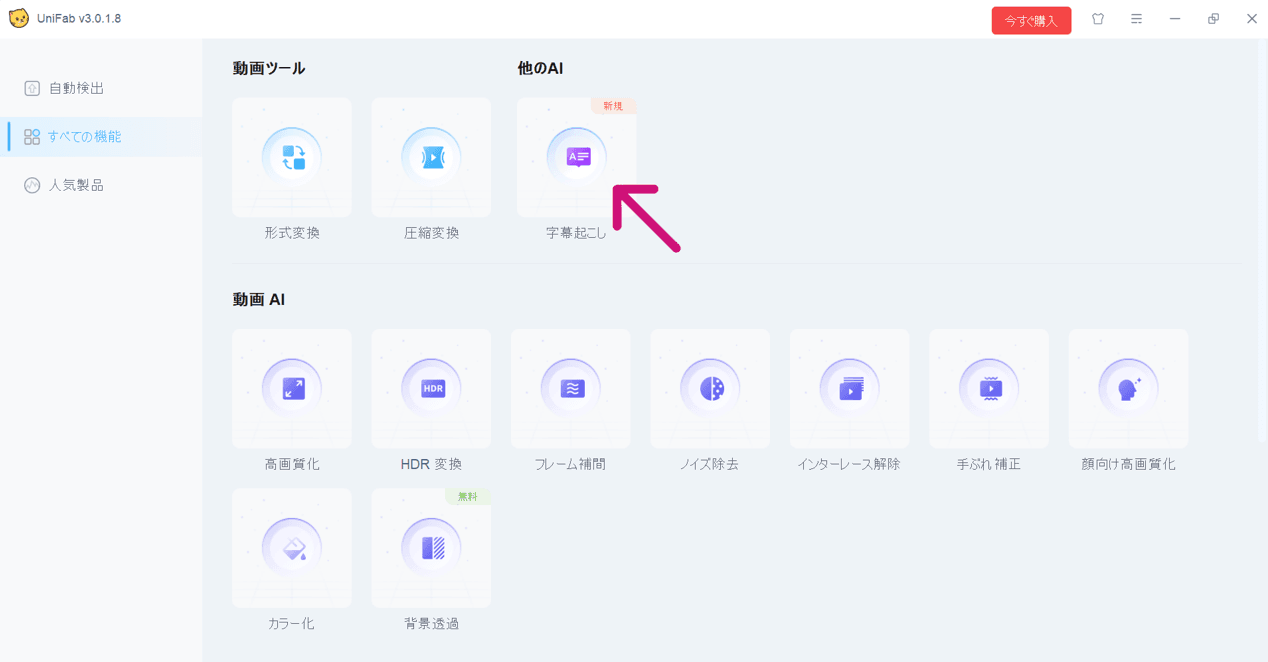Image resolution: width=1268 pixels, height=662 pixels.
Task: Launch the 字幕起こし subtitle transcription tool
Action: click(x=576, y=158)
